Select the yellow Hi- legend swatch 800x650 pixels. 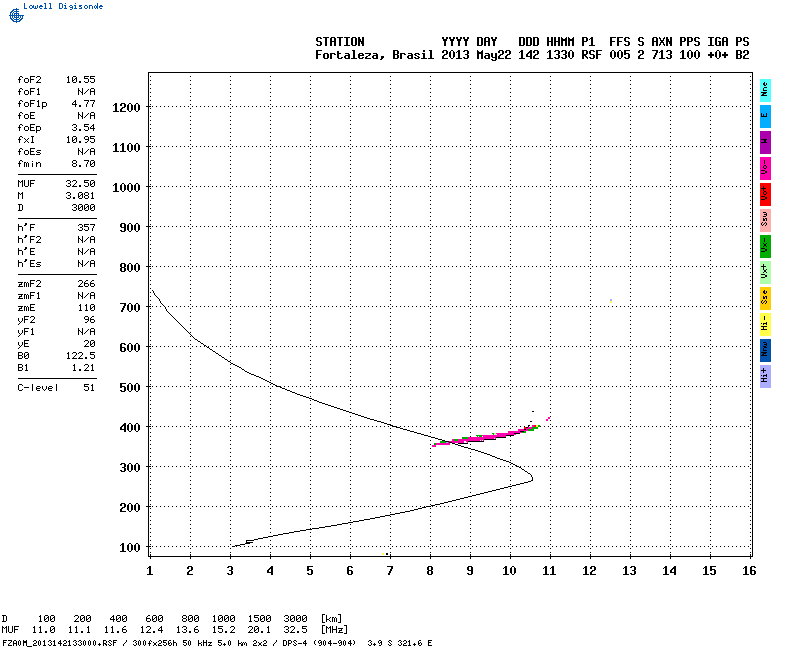point(765,324)
